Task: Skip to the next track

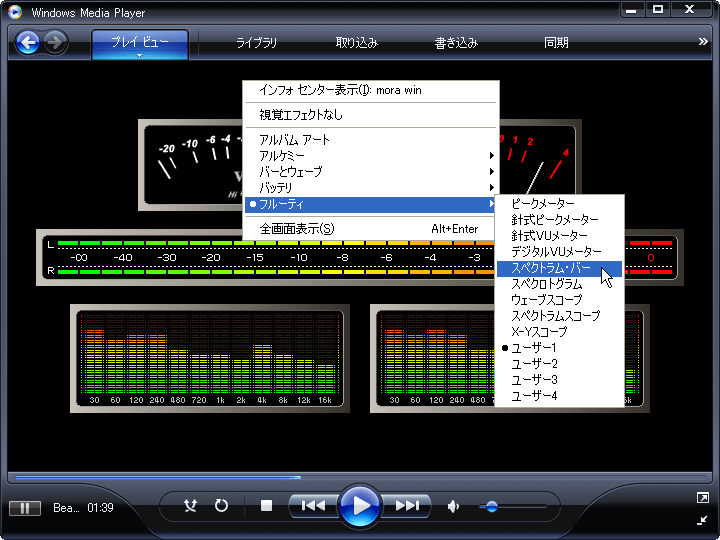Action: point(407,506)
